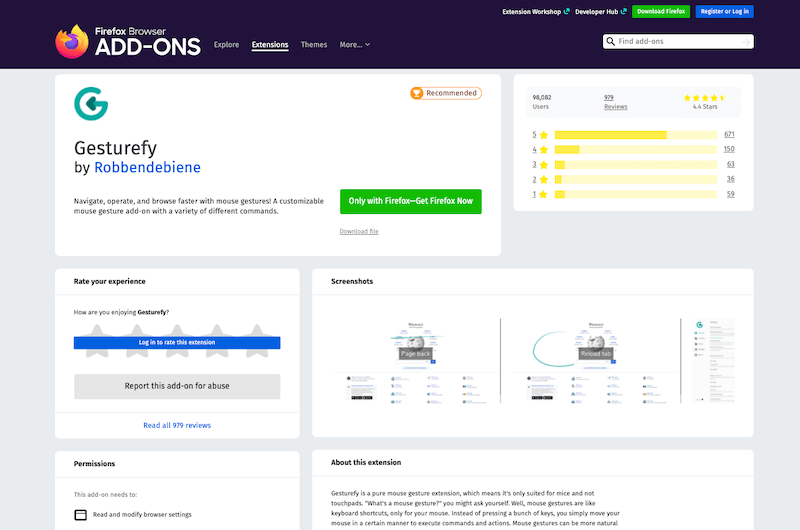Open the Extension Workshop link

532,12
